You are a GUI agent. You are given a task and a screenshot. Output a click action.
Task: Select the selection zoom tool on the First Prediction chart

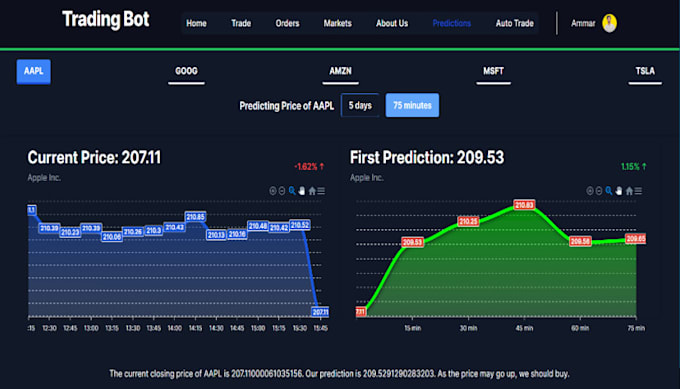pyautogui.click(x=609, y=191)
